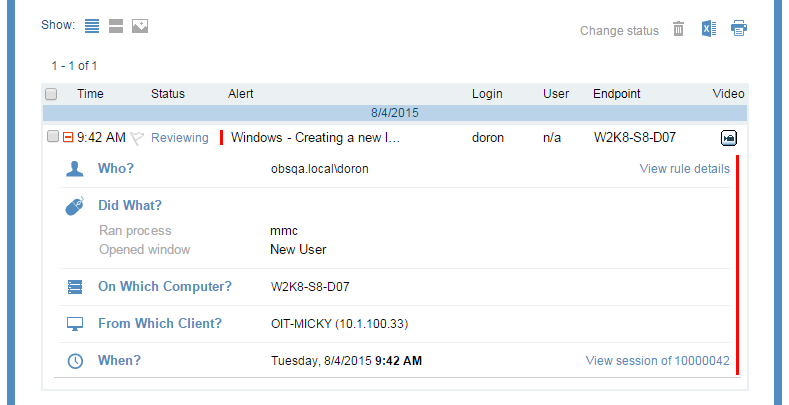
Task: Open View session of 10000042 link
Action: pyautogui.click(x=657, y=360)
